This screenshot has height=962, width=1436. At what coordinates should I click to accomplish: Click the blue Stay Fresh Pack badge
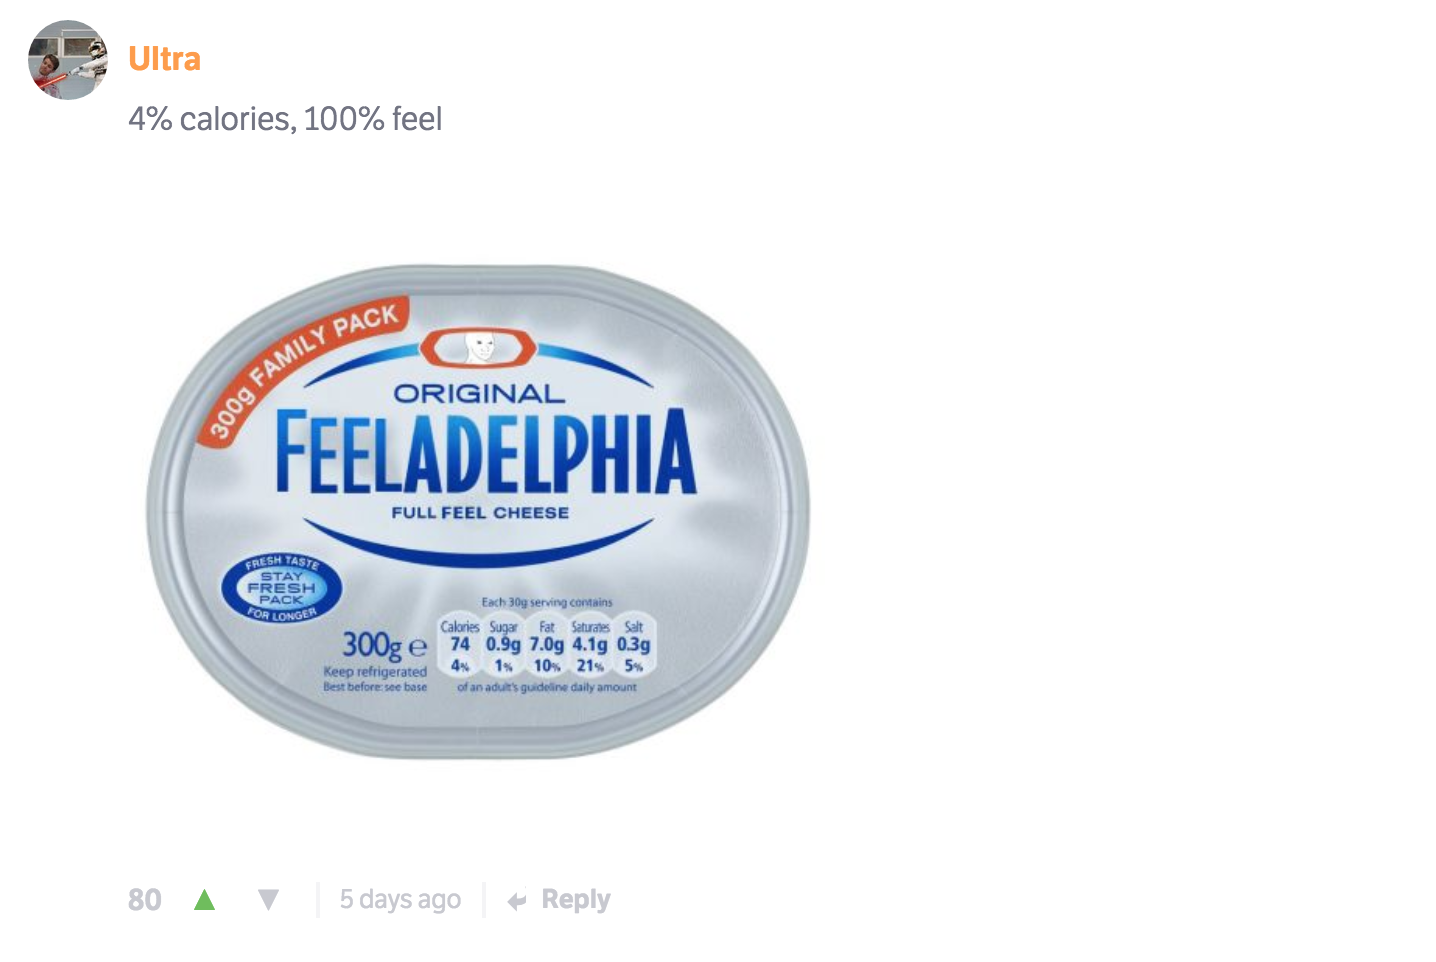pos(282,588)
